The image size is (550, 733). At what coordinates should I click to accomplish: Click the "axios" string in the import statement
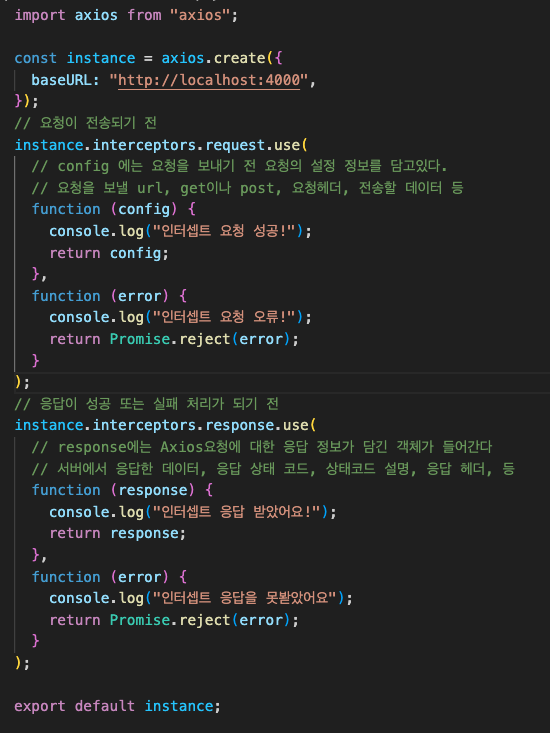200,15
